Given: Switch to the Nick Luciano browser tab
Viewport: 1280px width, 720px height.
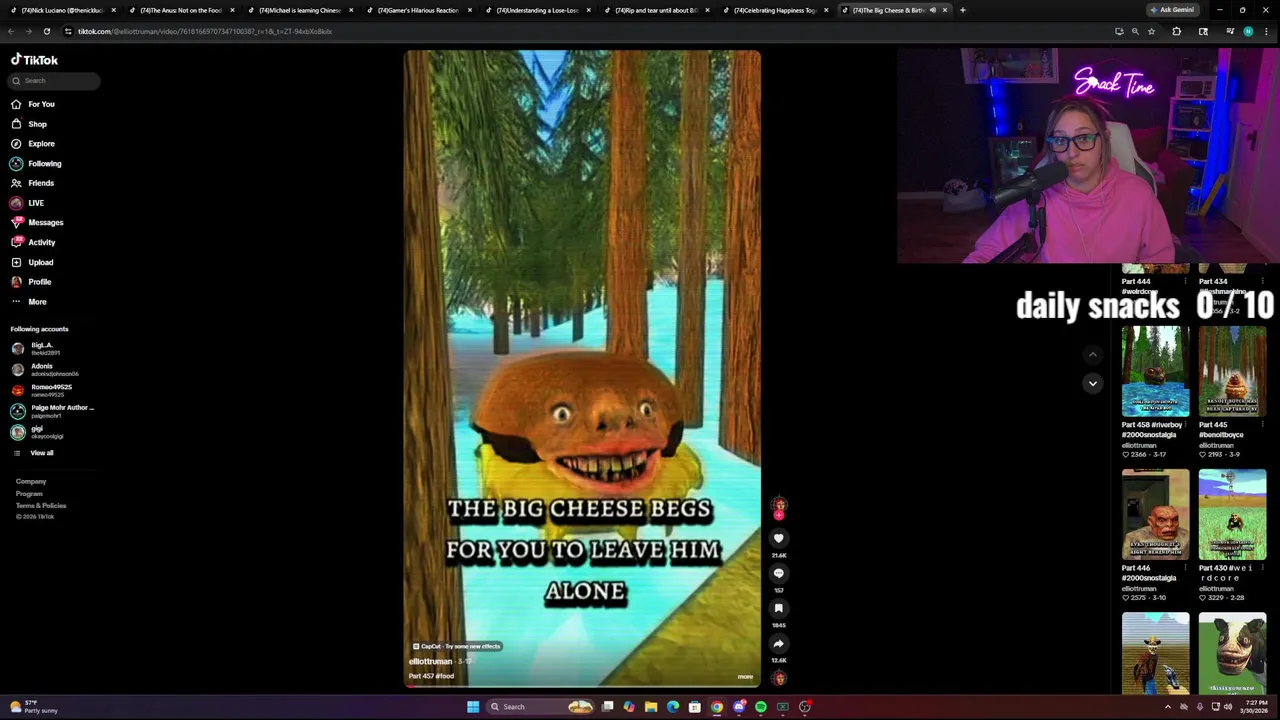Looking at the screenshot, I should 60,10.
